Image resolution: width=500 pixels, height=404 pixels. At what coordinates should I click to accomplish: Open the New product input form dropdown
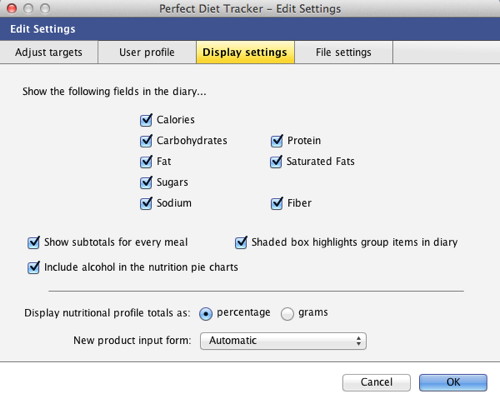pos(283,341)
